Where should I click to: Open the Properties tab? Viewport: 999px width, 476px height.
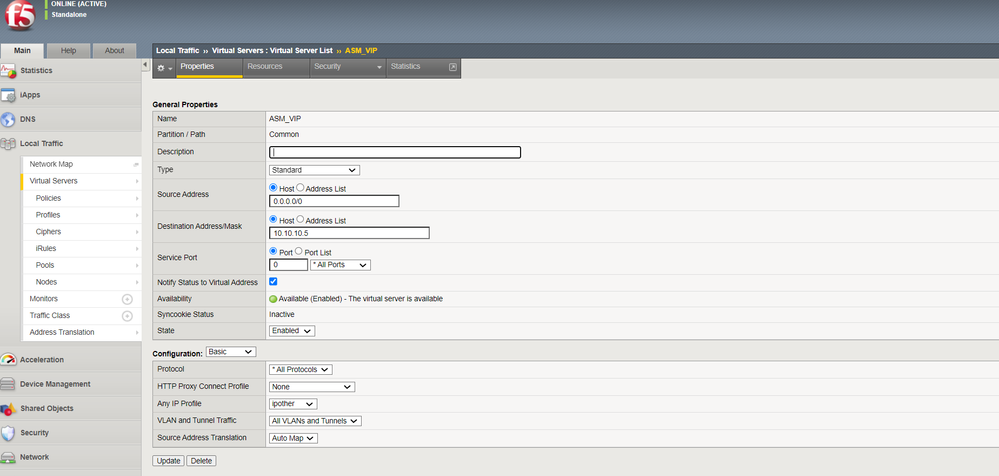(x=210, y=67)
